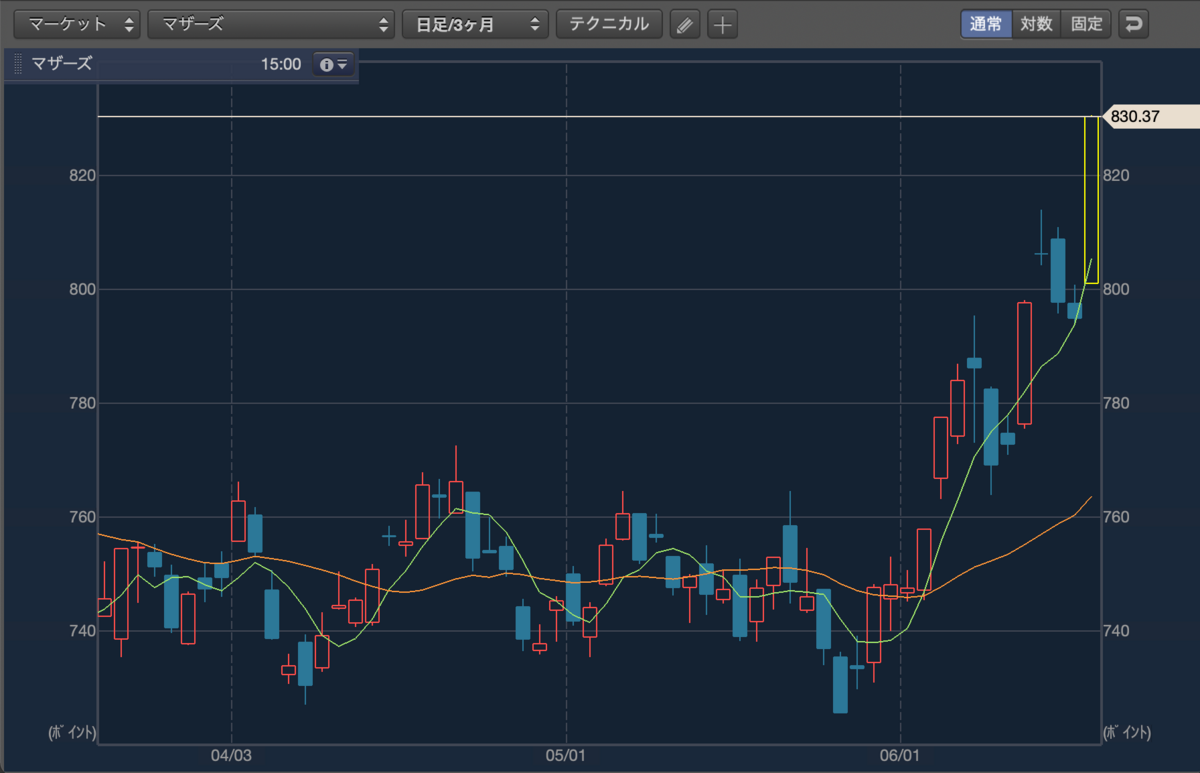Switch scale to 通常 mode
This screenshot has width=1200, height=773.
986,24
